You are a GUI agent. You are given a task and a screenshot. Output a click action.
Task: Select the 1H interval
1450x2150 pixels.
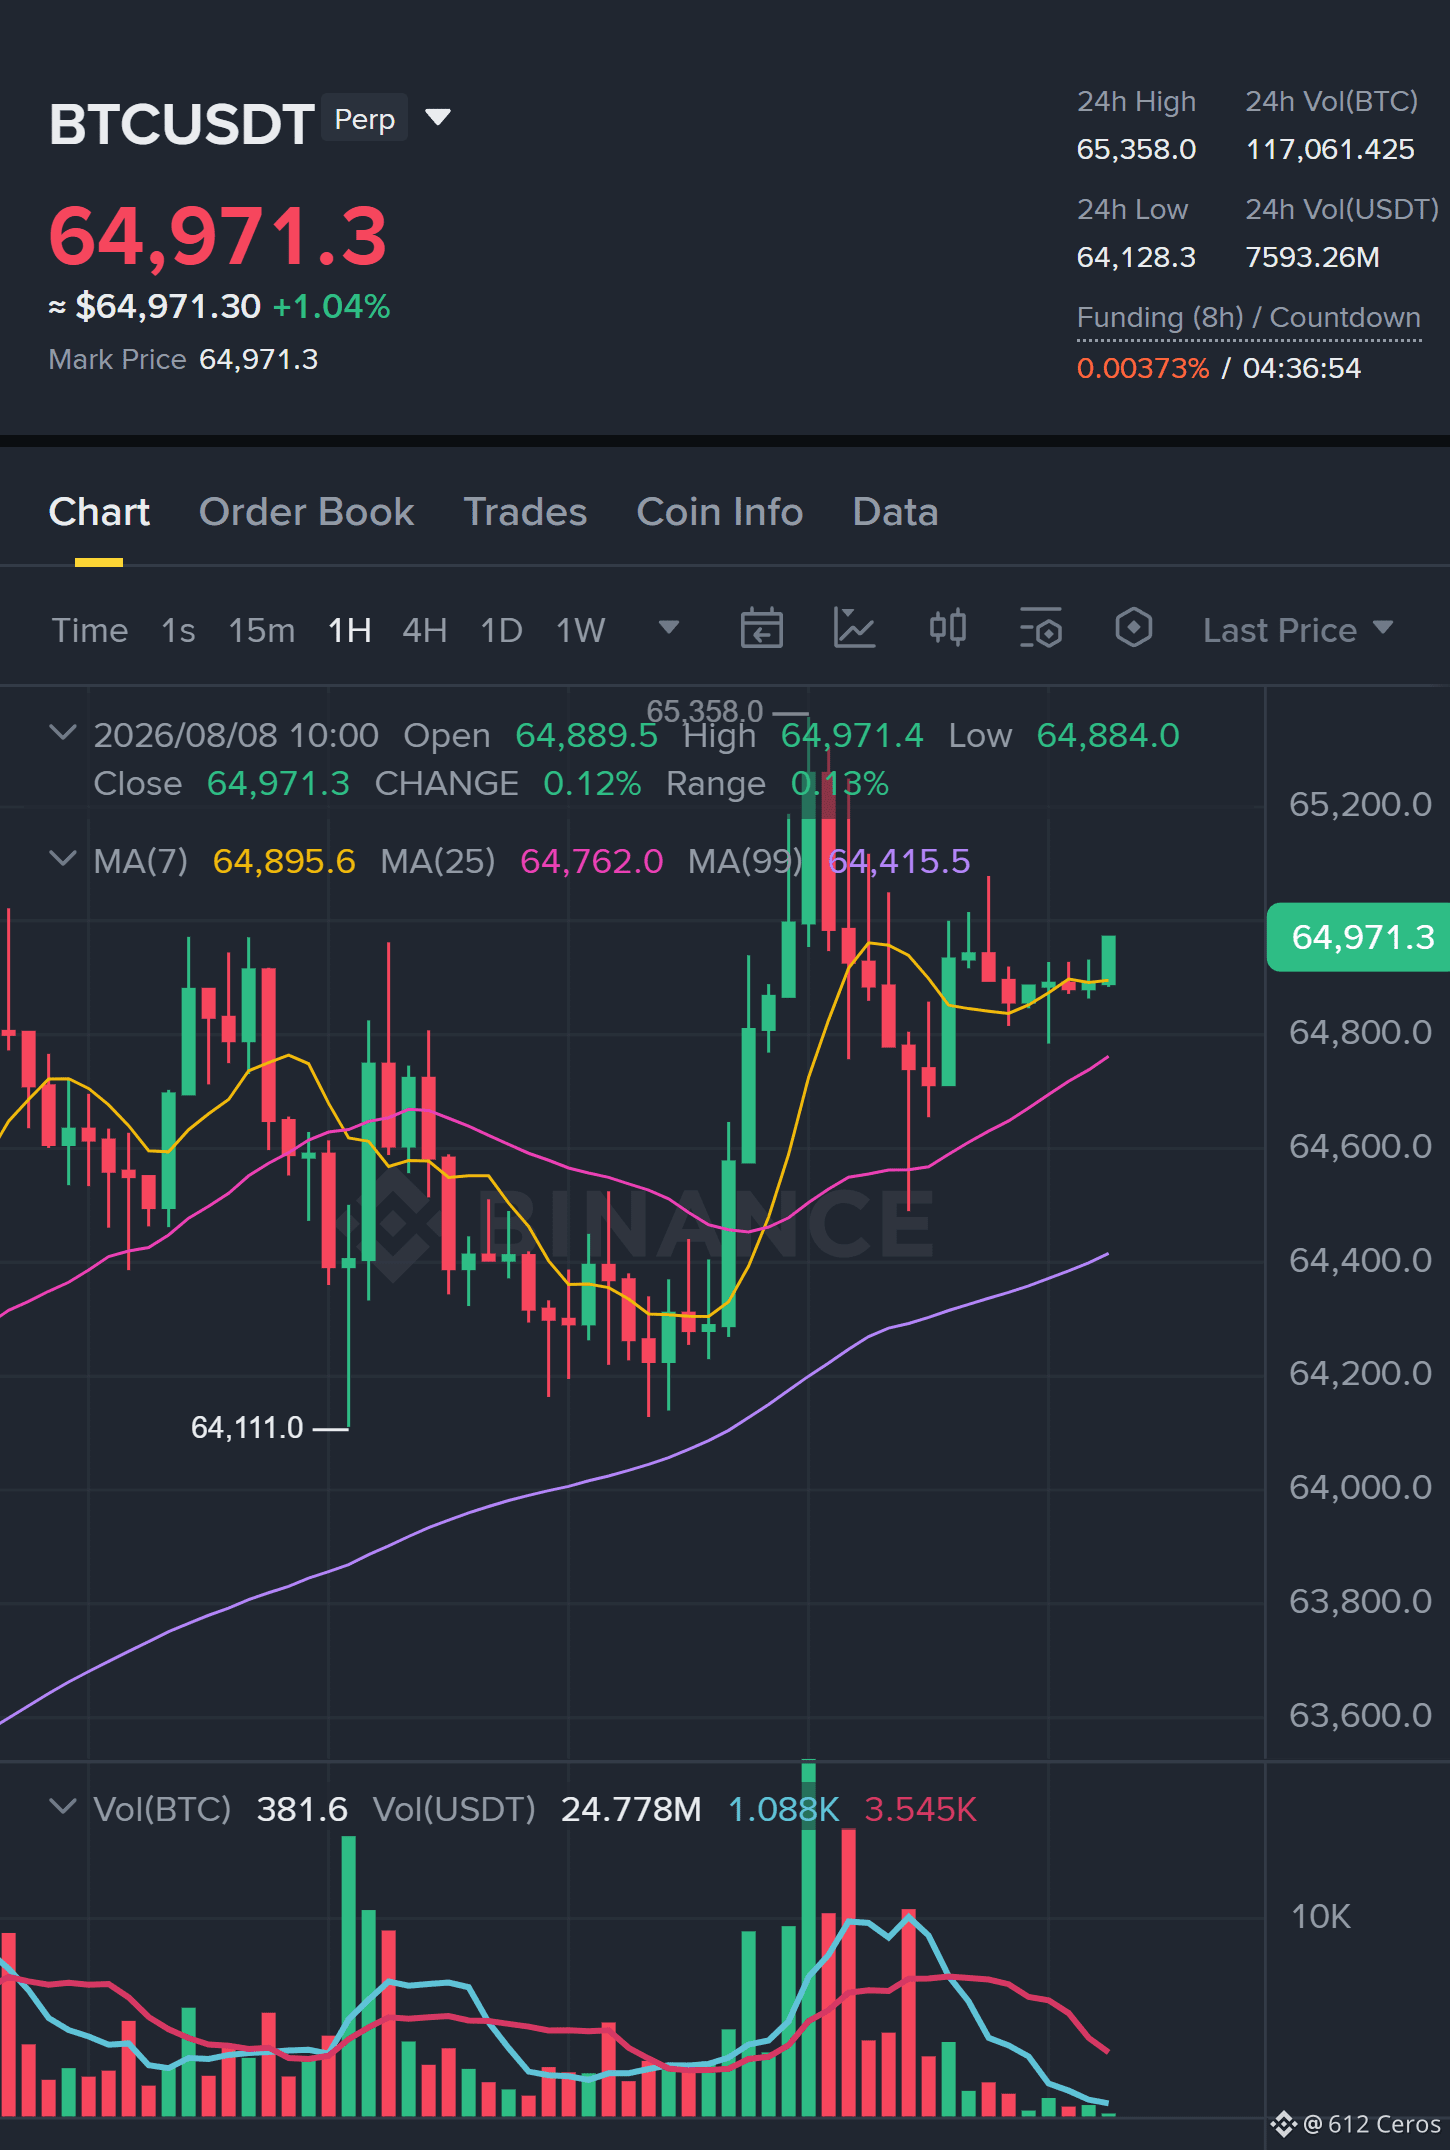350,630
